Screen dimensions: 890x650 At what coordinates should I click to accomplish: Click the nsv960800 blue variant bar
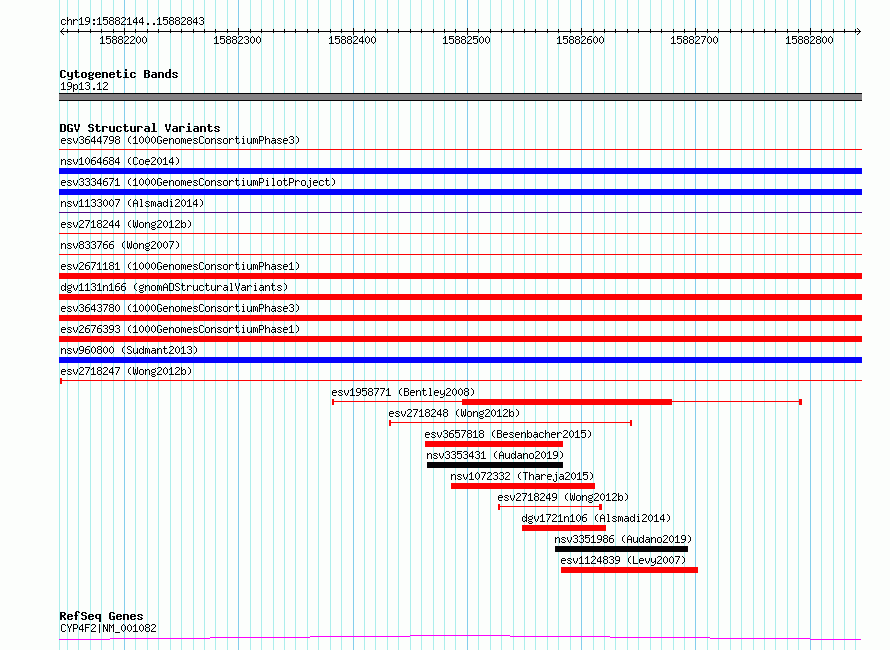460,360
